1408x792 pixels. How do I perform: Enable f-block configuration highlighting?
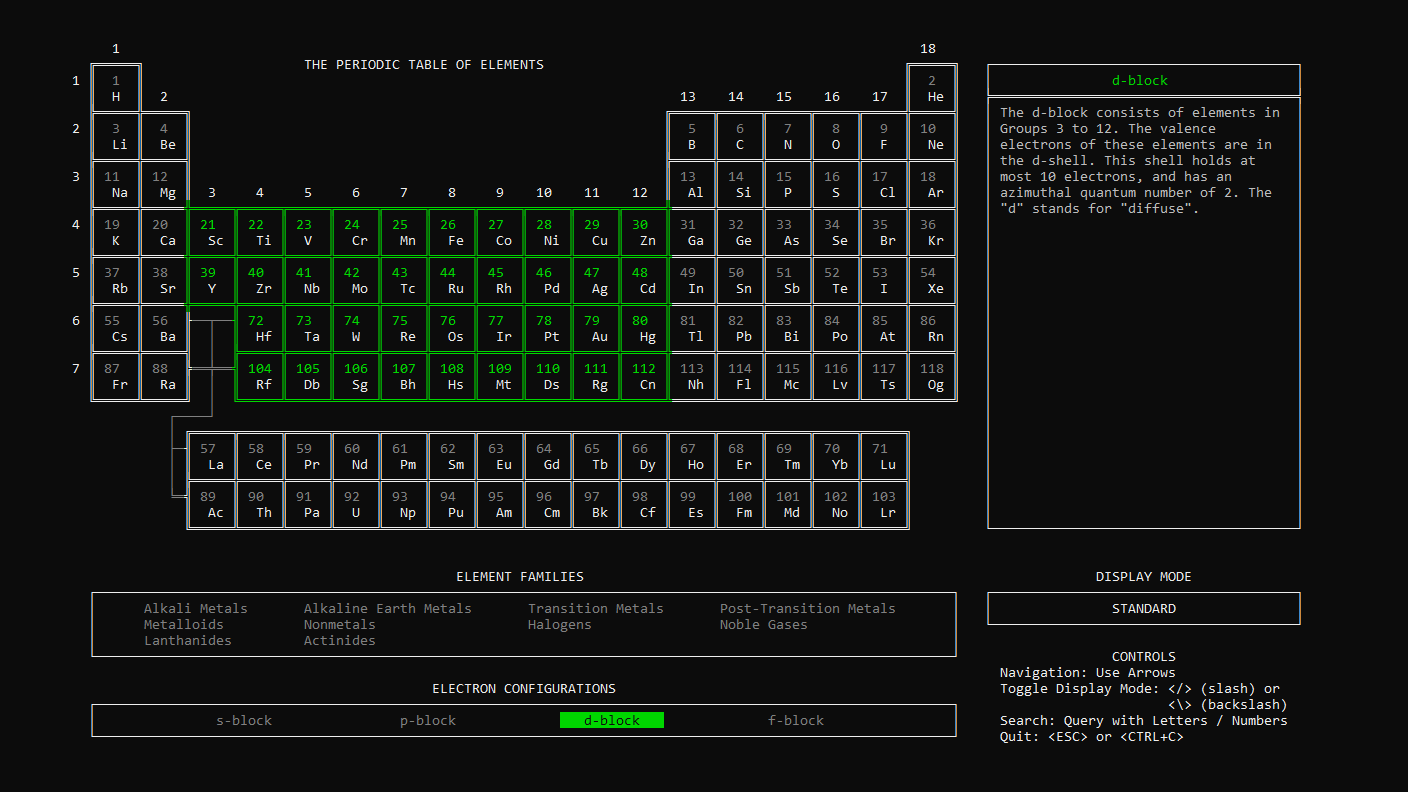795,720
